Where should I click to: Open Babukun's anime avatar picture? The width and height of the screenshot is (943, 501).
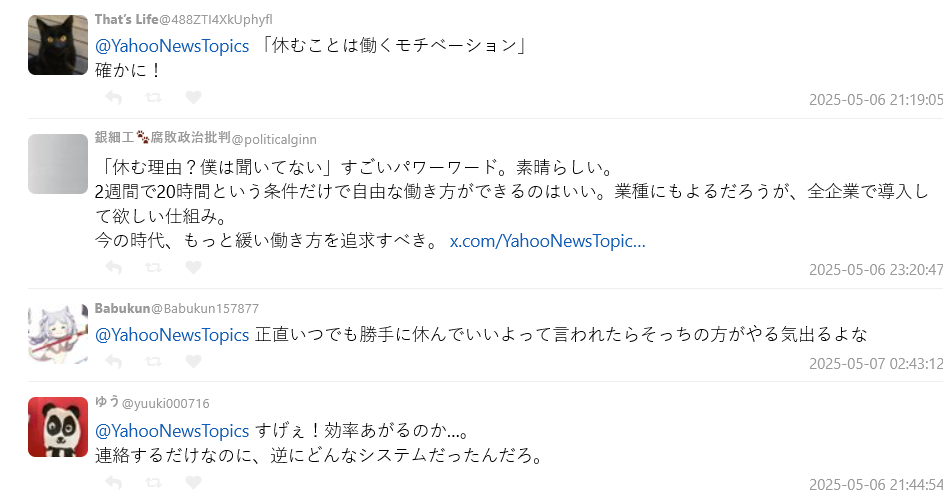pos(58,332)
